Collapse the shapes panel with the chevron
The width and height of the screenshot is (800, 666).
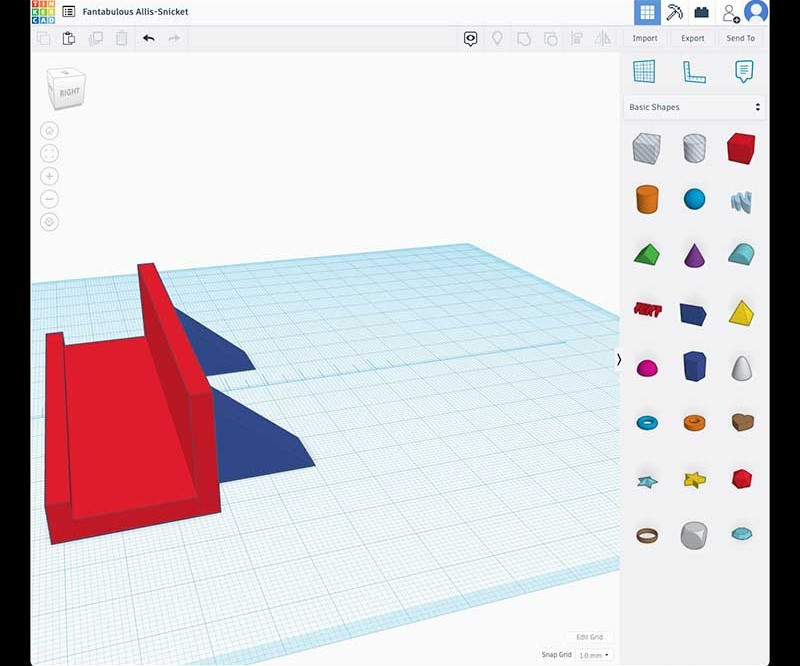tap(619, 360)
